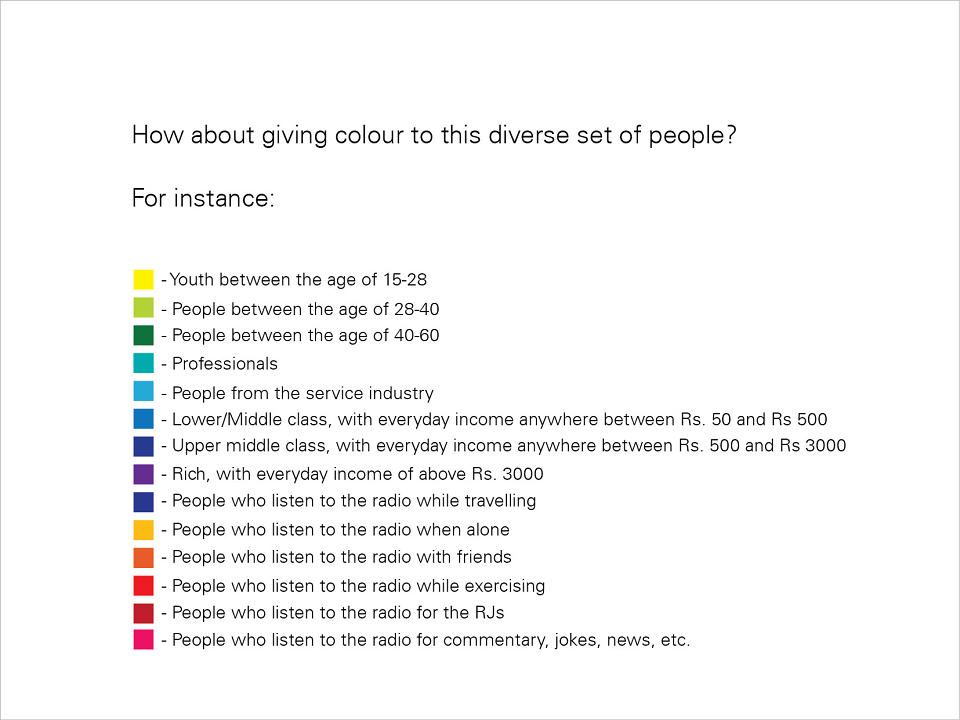960x720 pixels.
Task: Click the navy swatch for listening while travelling
Action: coord(143,502)
